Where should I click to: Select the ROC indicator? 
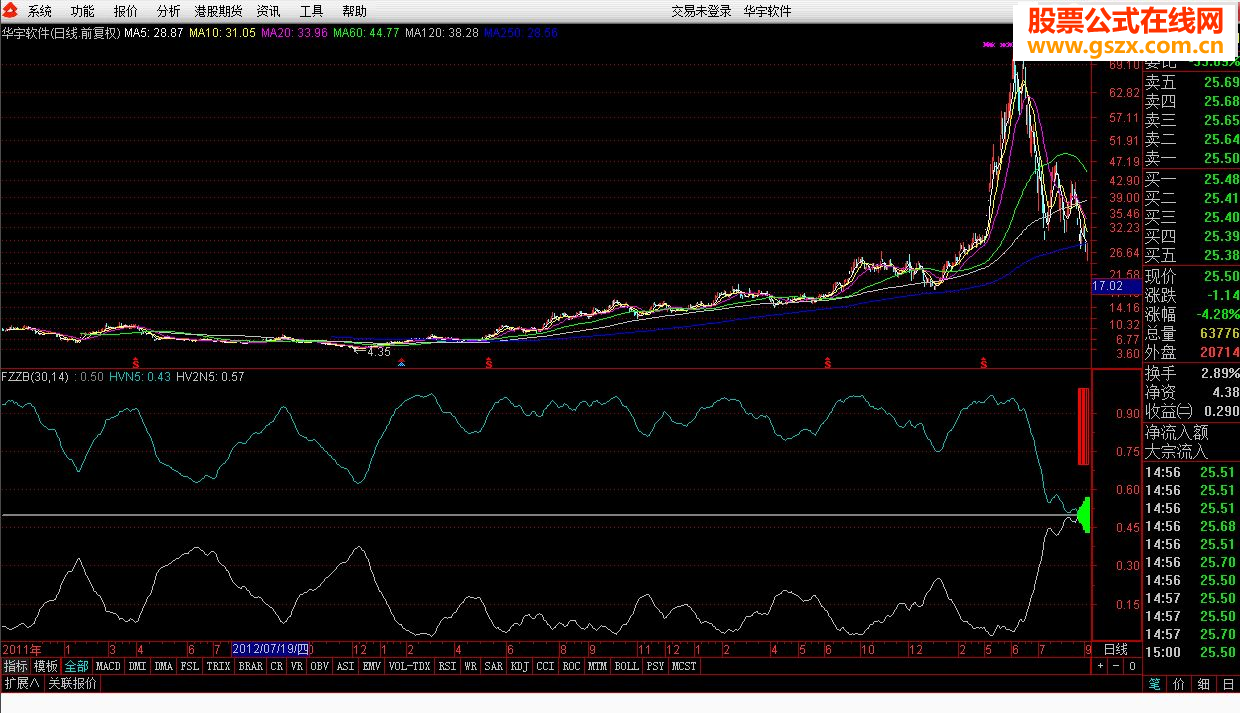[571, 666]
